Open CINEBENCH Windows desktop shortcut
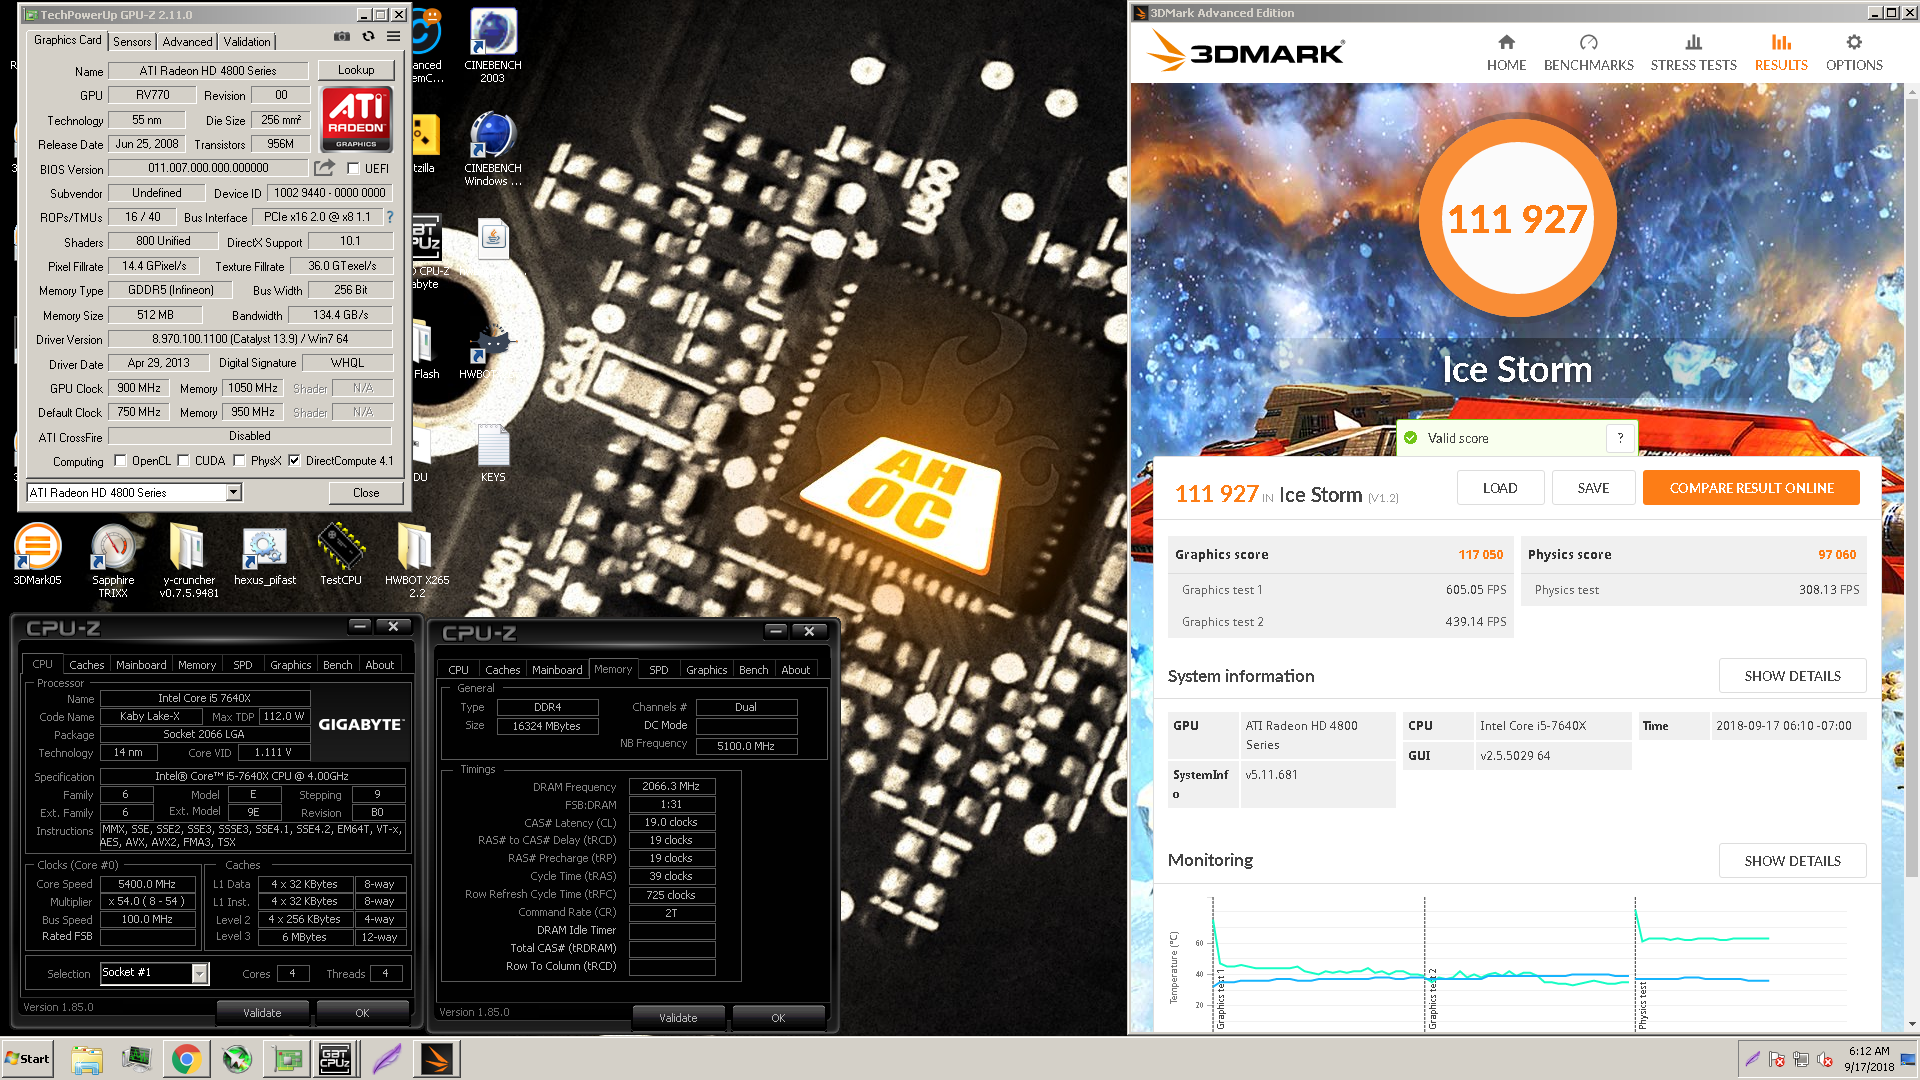Viewport: 1920px width, 1080px height. click(492, 149)
